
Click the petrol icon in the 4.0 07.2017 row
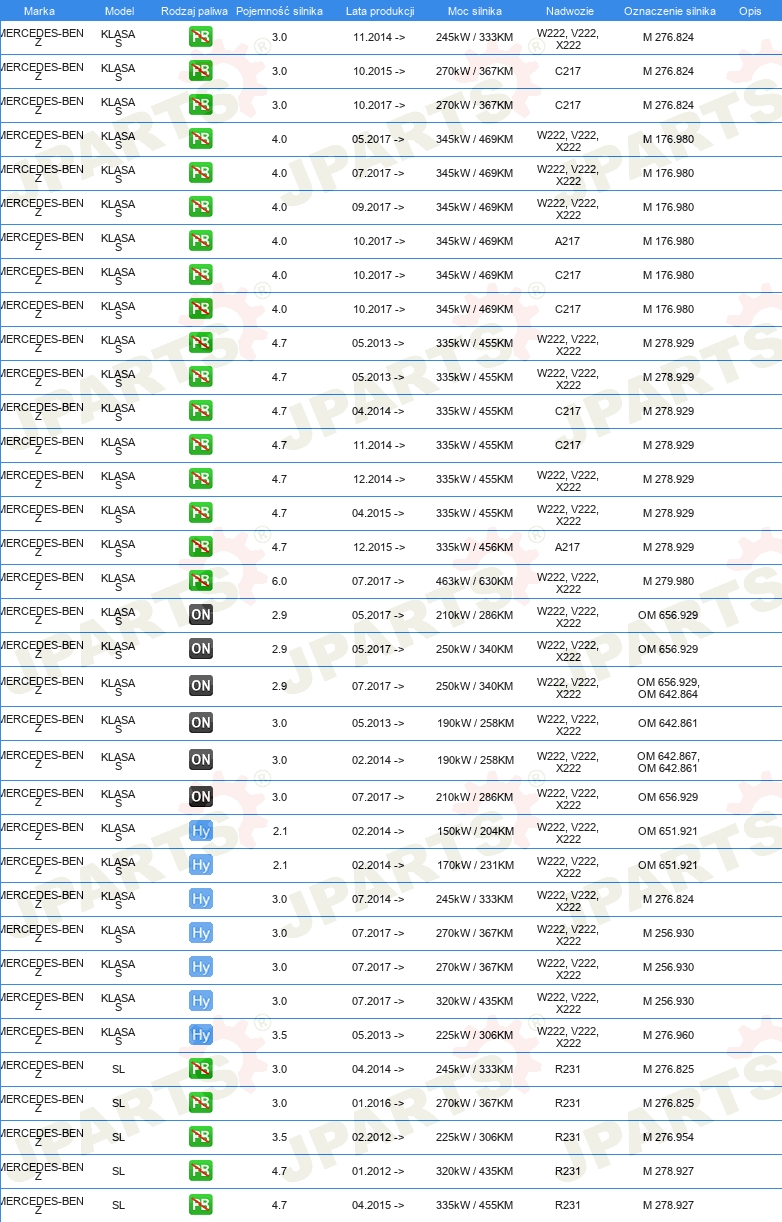coord(201,173)
